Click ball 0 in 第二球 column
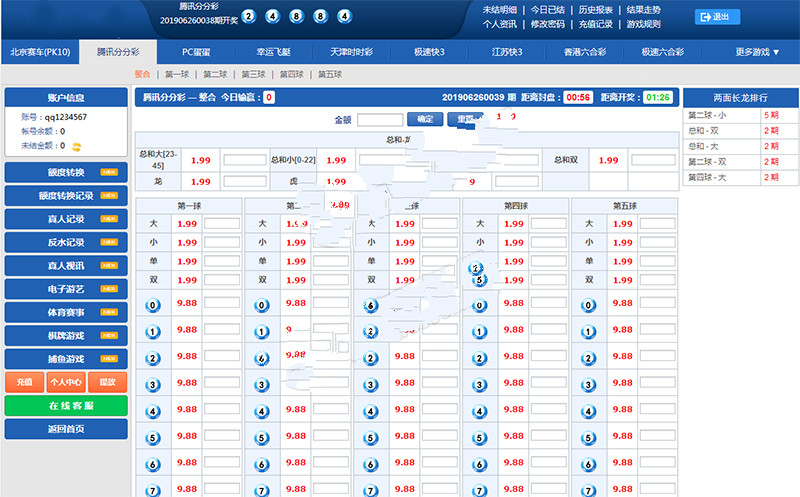 click(261, 305)
